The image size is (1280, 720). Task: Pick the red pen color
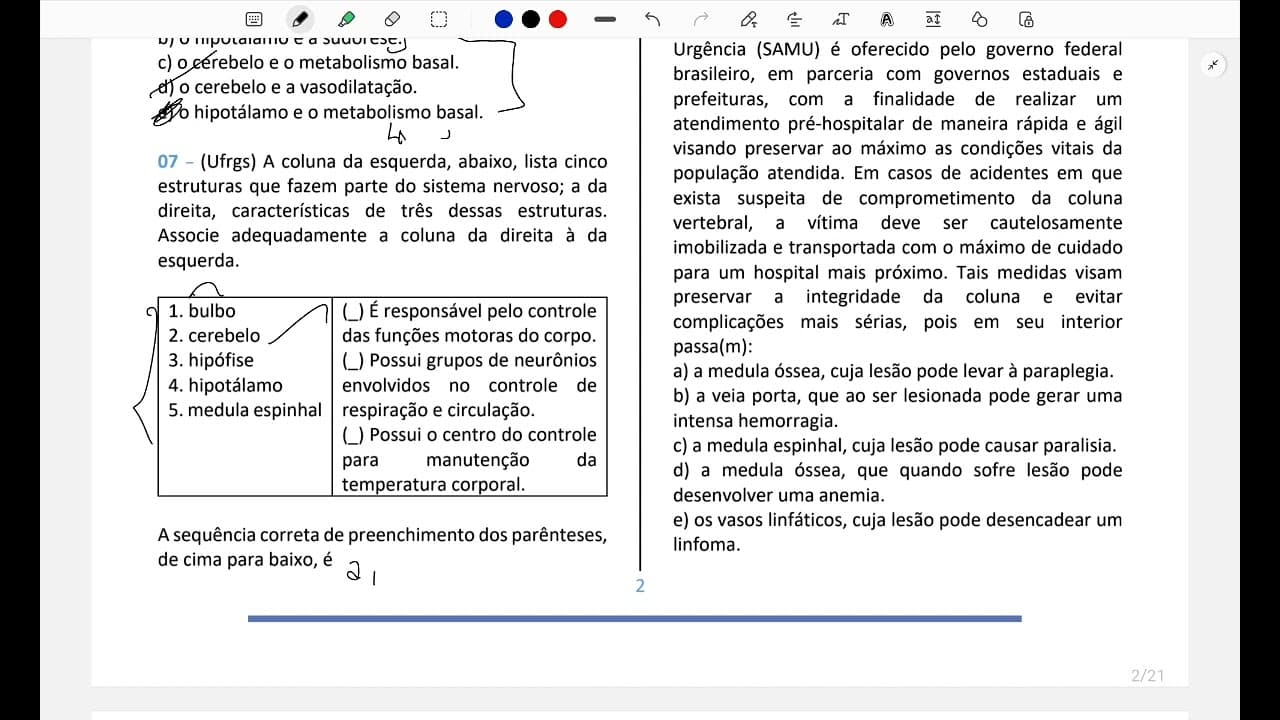[x=558, y=19]
